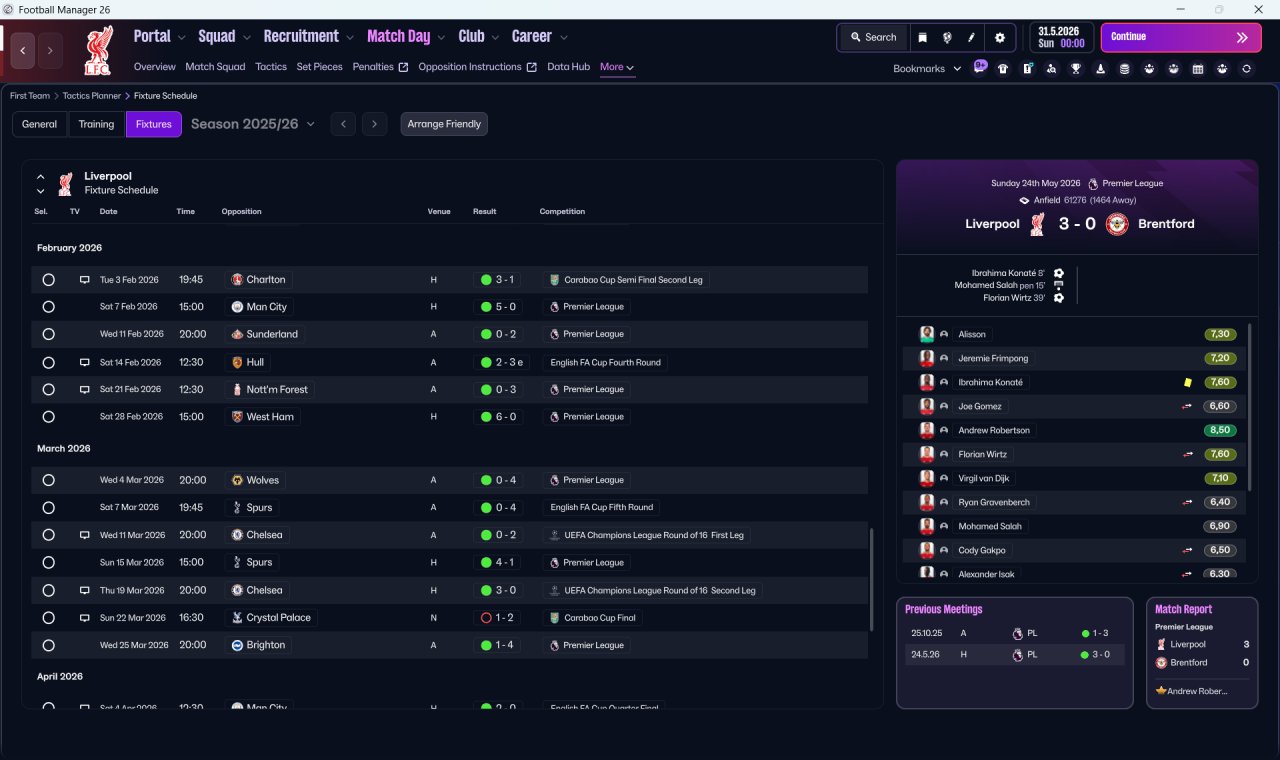The width and height of the screenshot is (1280, 760).
Task: Click the Arrange Friendly button
Action: pyautogui.click(x=444, y=124)
